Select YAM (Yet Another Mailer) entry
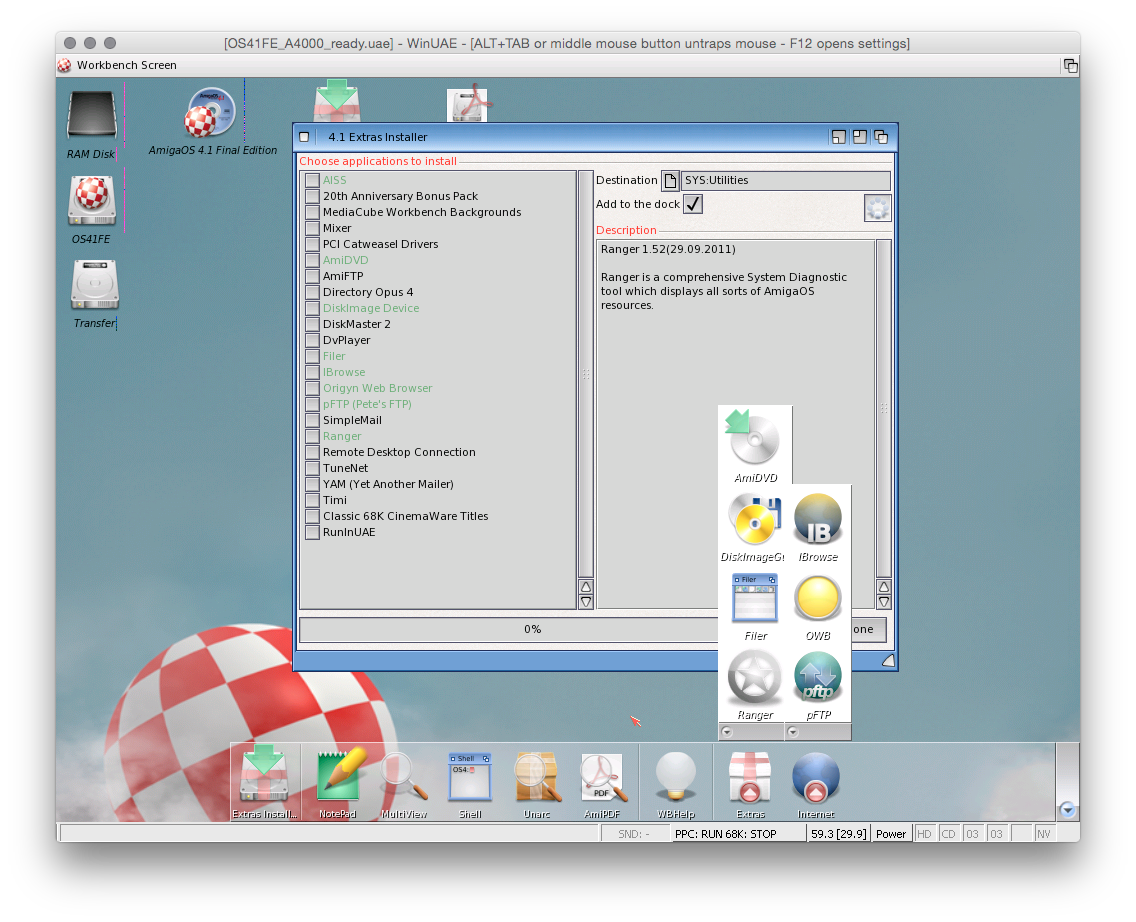This screenshot has height=922, width=1136. point(388,484)
